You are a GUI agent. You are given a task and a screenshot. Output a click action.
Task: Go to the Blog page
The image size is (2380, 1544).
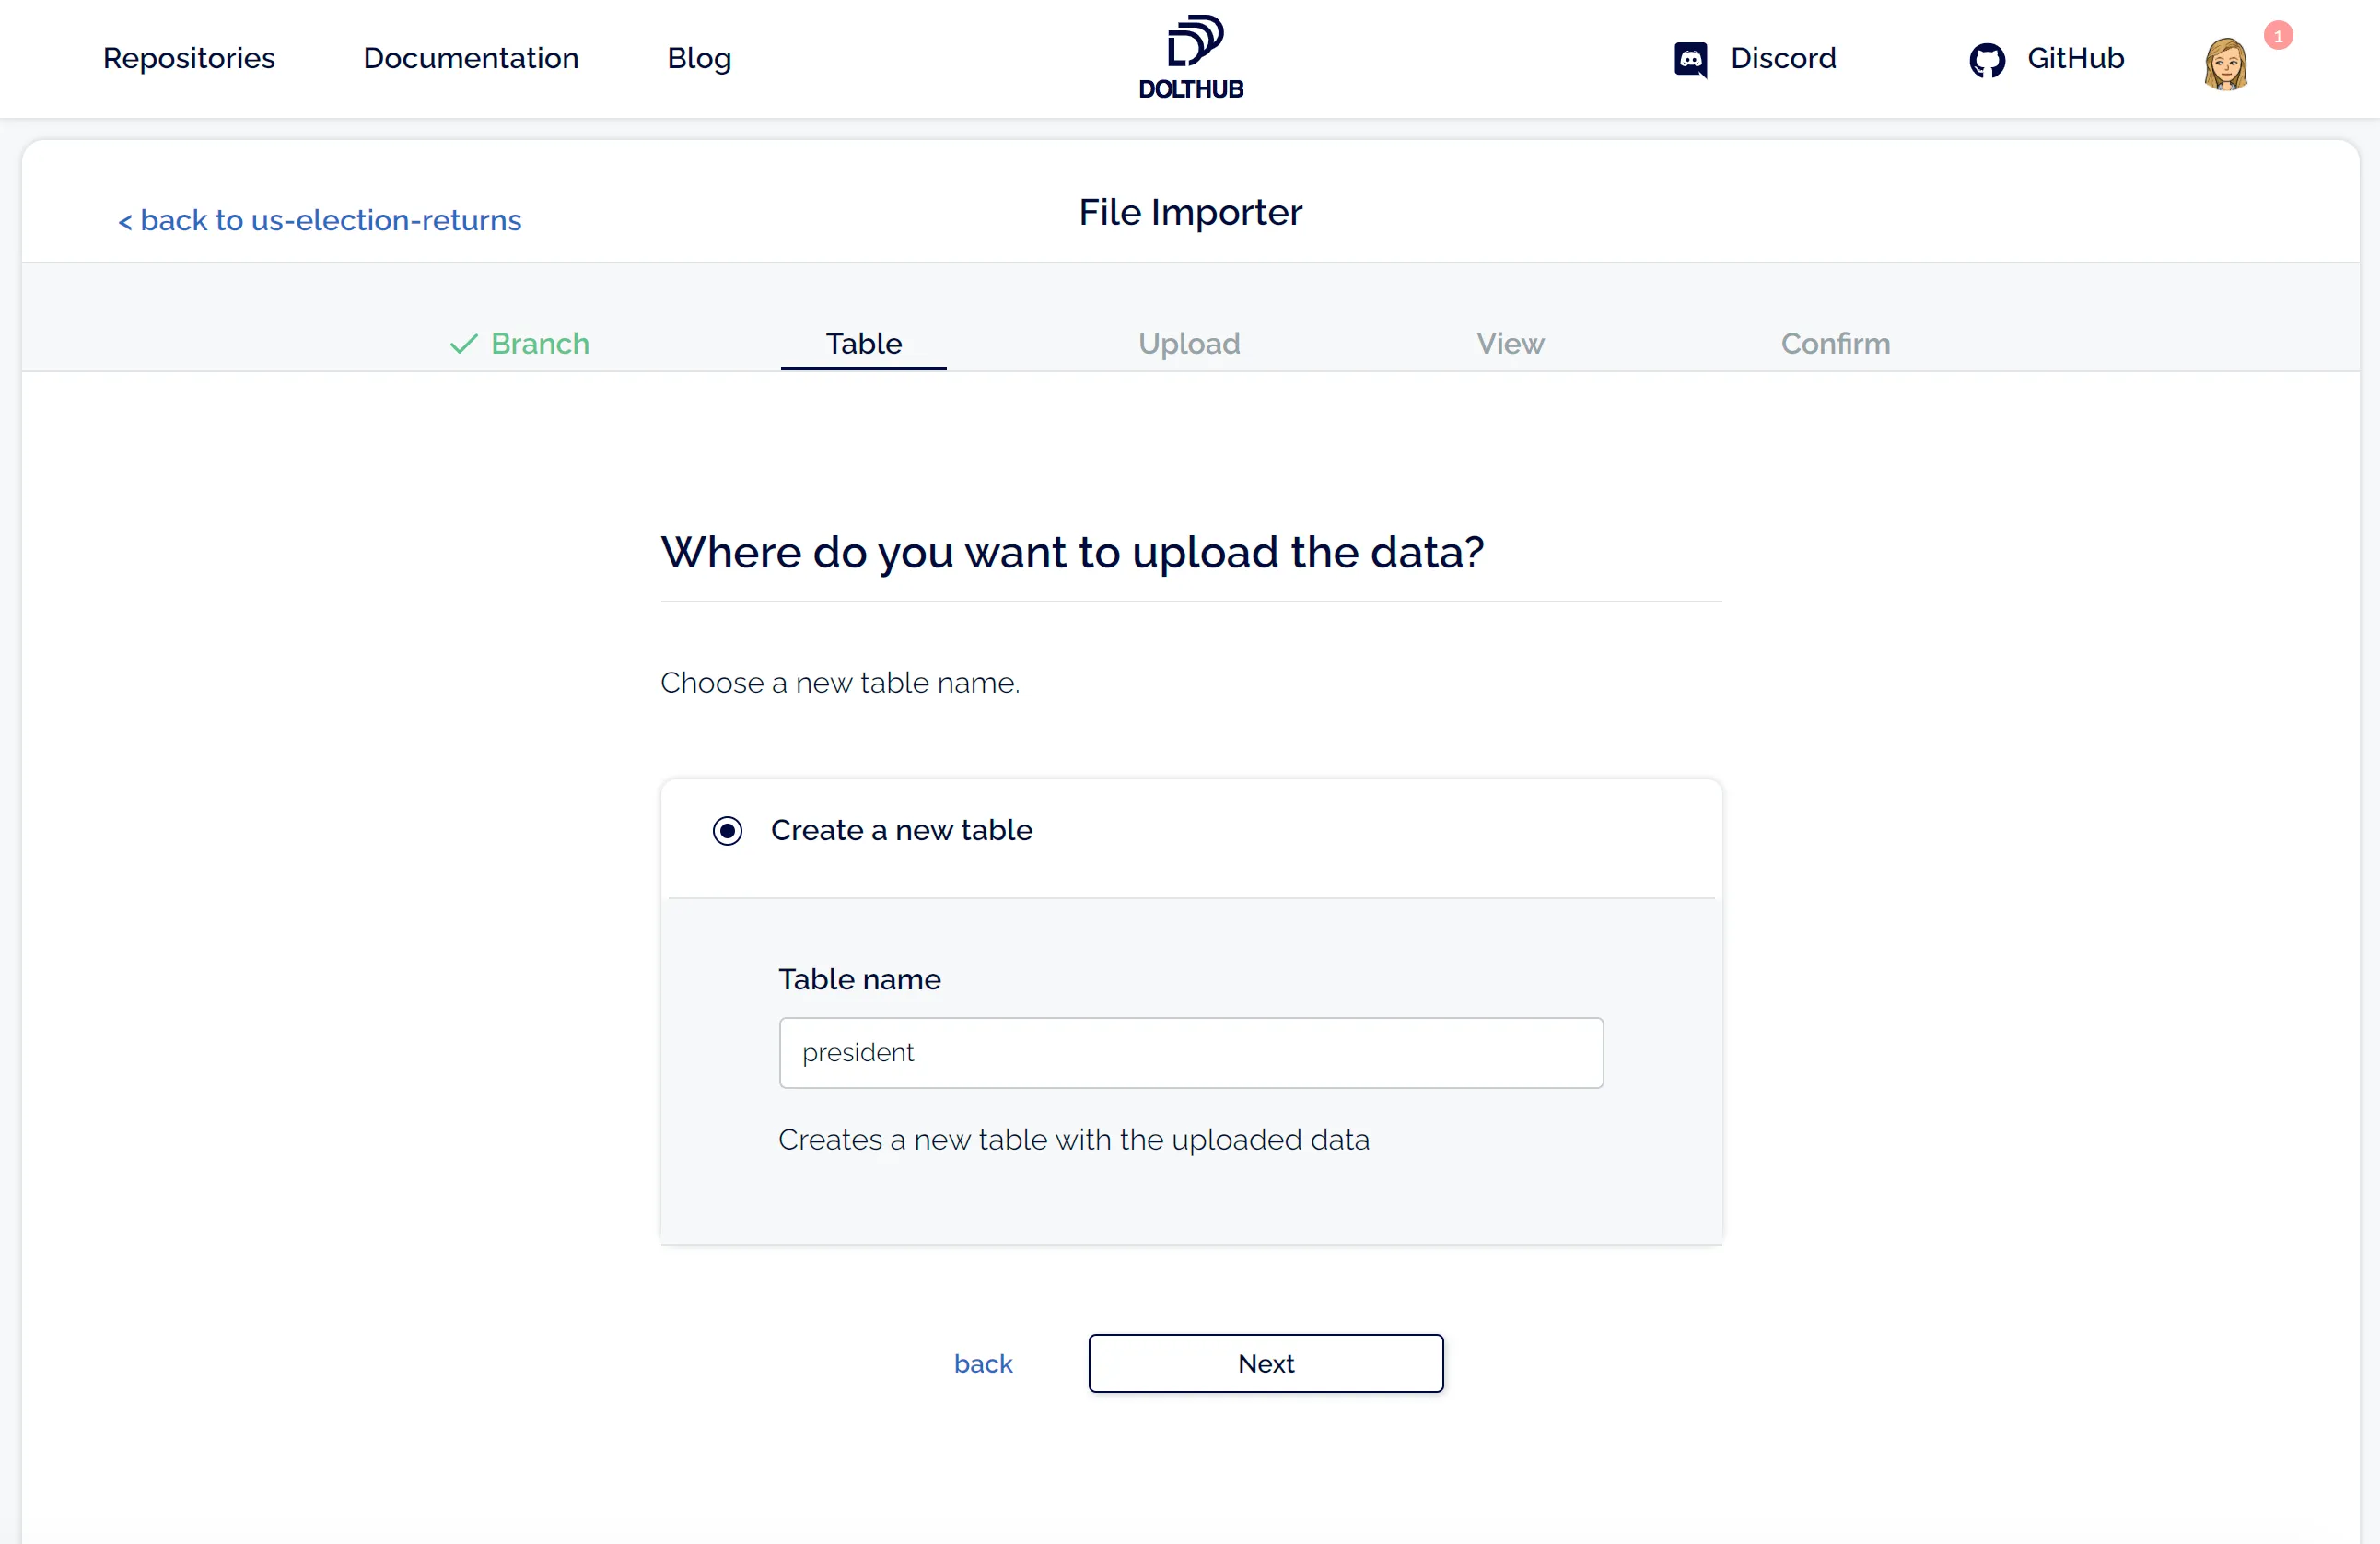(x=699, y=58)
